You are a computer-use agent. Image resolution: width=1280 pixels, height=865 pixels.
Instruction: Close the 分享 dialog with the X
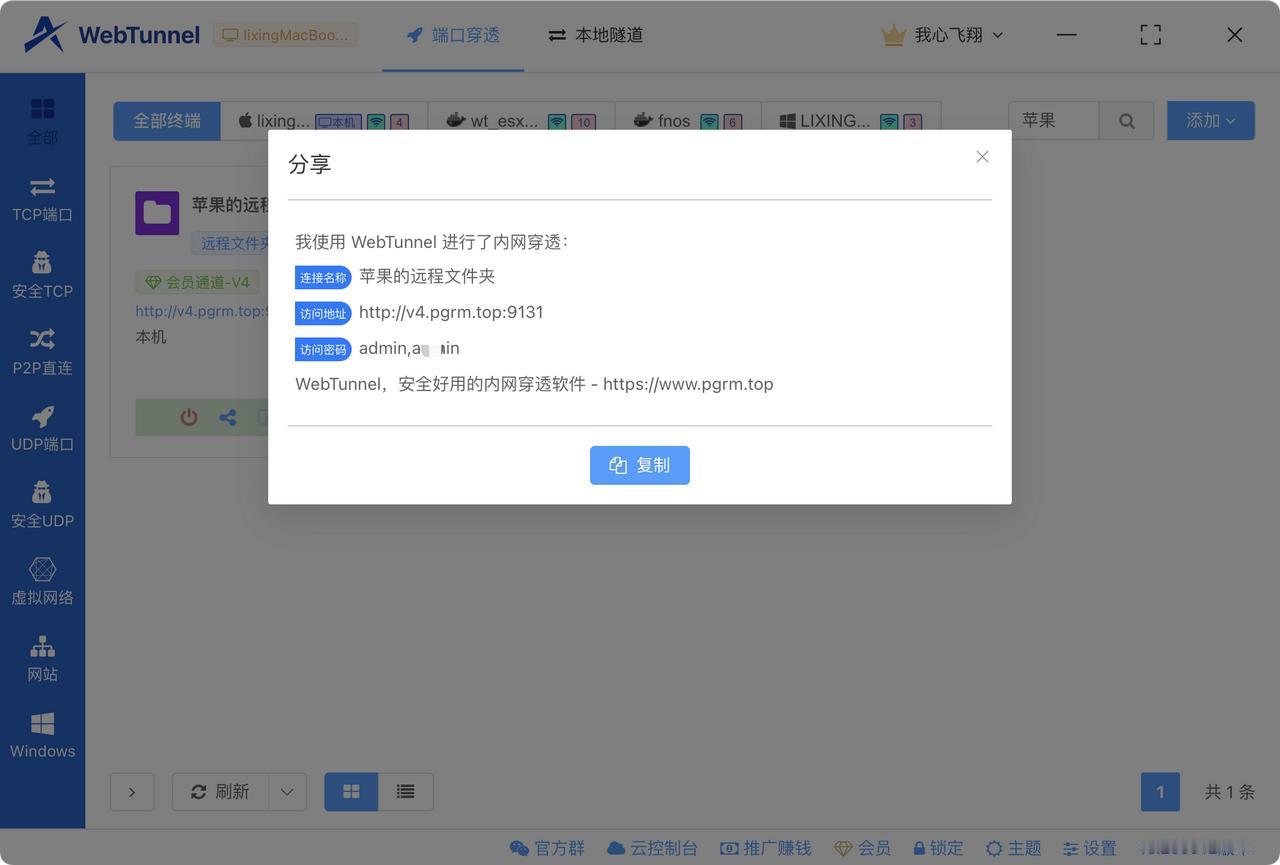tap(982, 157)
